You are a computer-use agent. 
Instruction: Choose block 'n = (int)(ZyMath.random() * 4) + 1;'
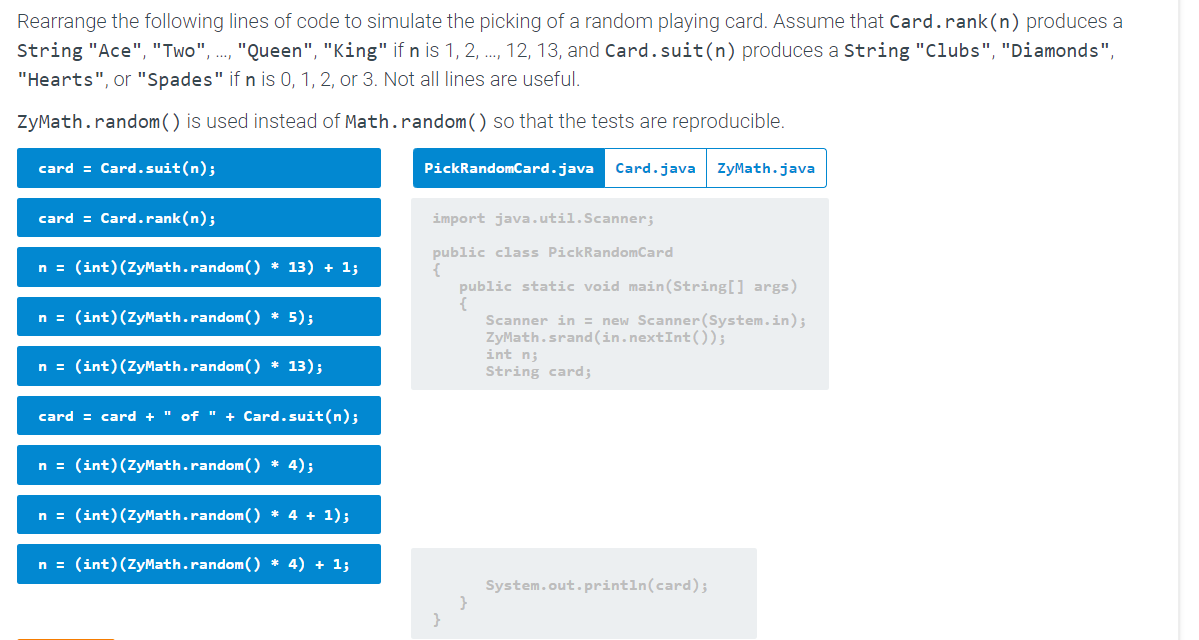(x=199, y=563)
